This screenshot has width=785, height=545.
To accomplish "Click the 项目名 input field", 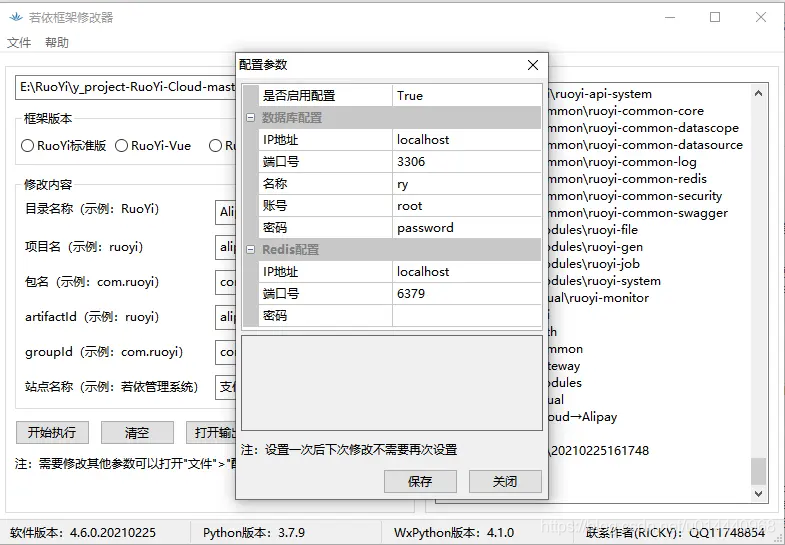I will tap(226, 247).
